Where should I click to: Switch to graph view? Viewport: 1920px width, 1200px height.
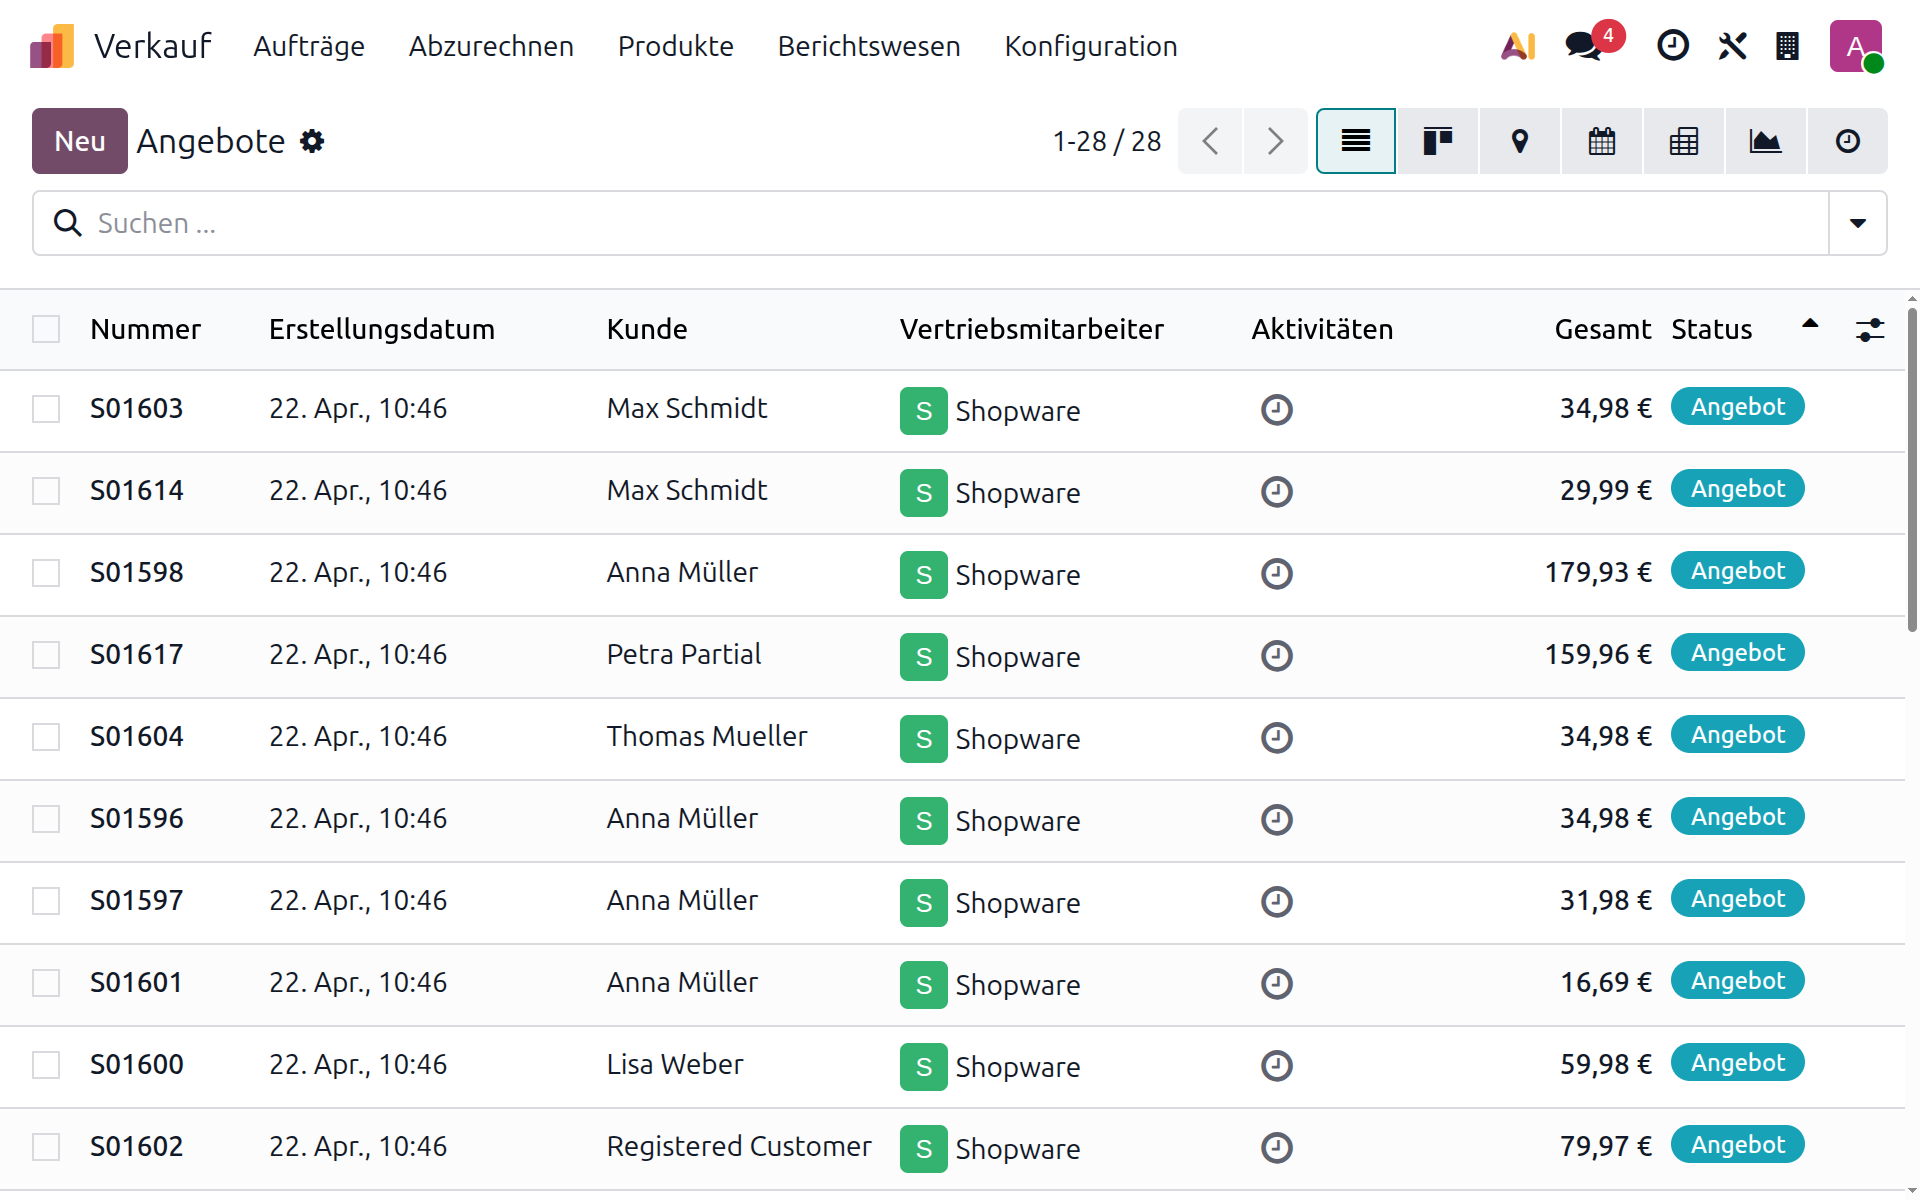(x=1766, y=141)
